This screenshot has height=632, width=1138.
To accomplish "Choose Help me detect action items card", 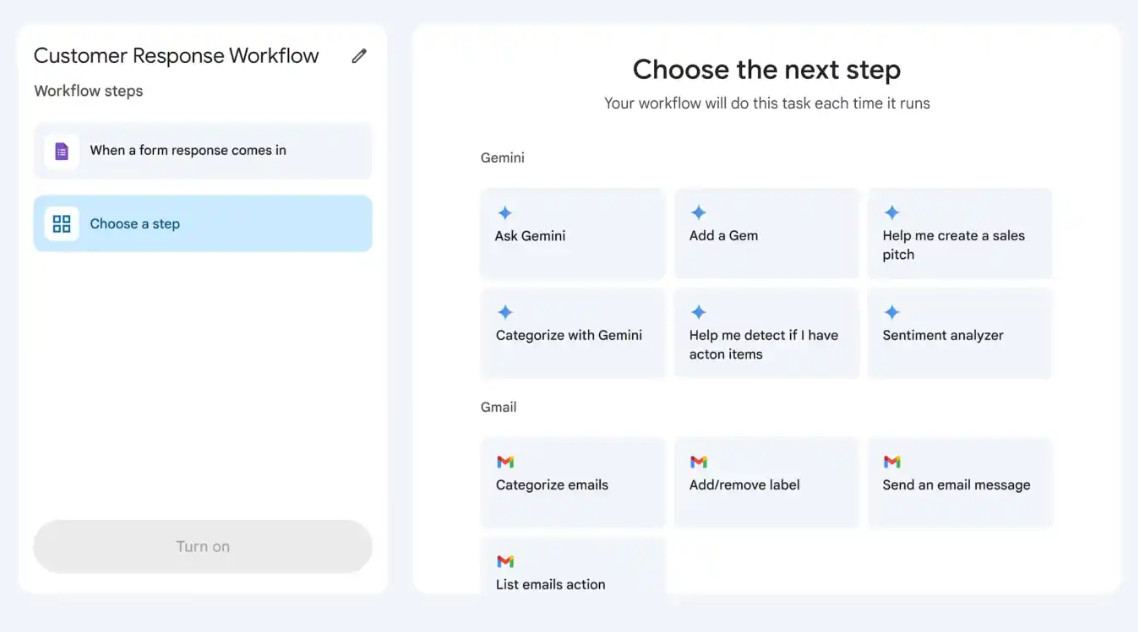I will [766, 333].
